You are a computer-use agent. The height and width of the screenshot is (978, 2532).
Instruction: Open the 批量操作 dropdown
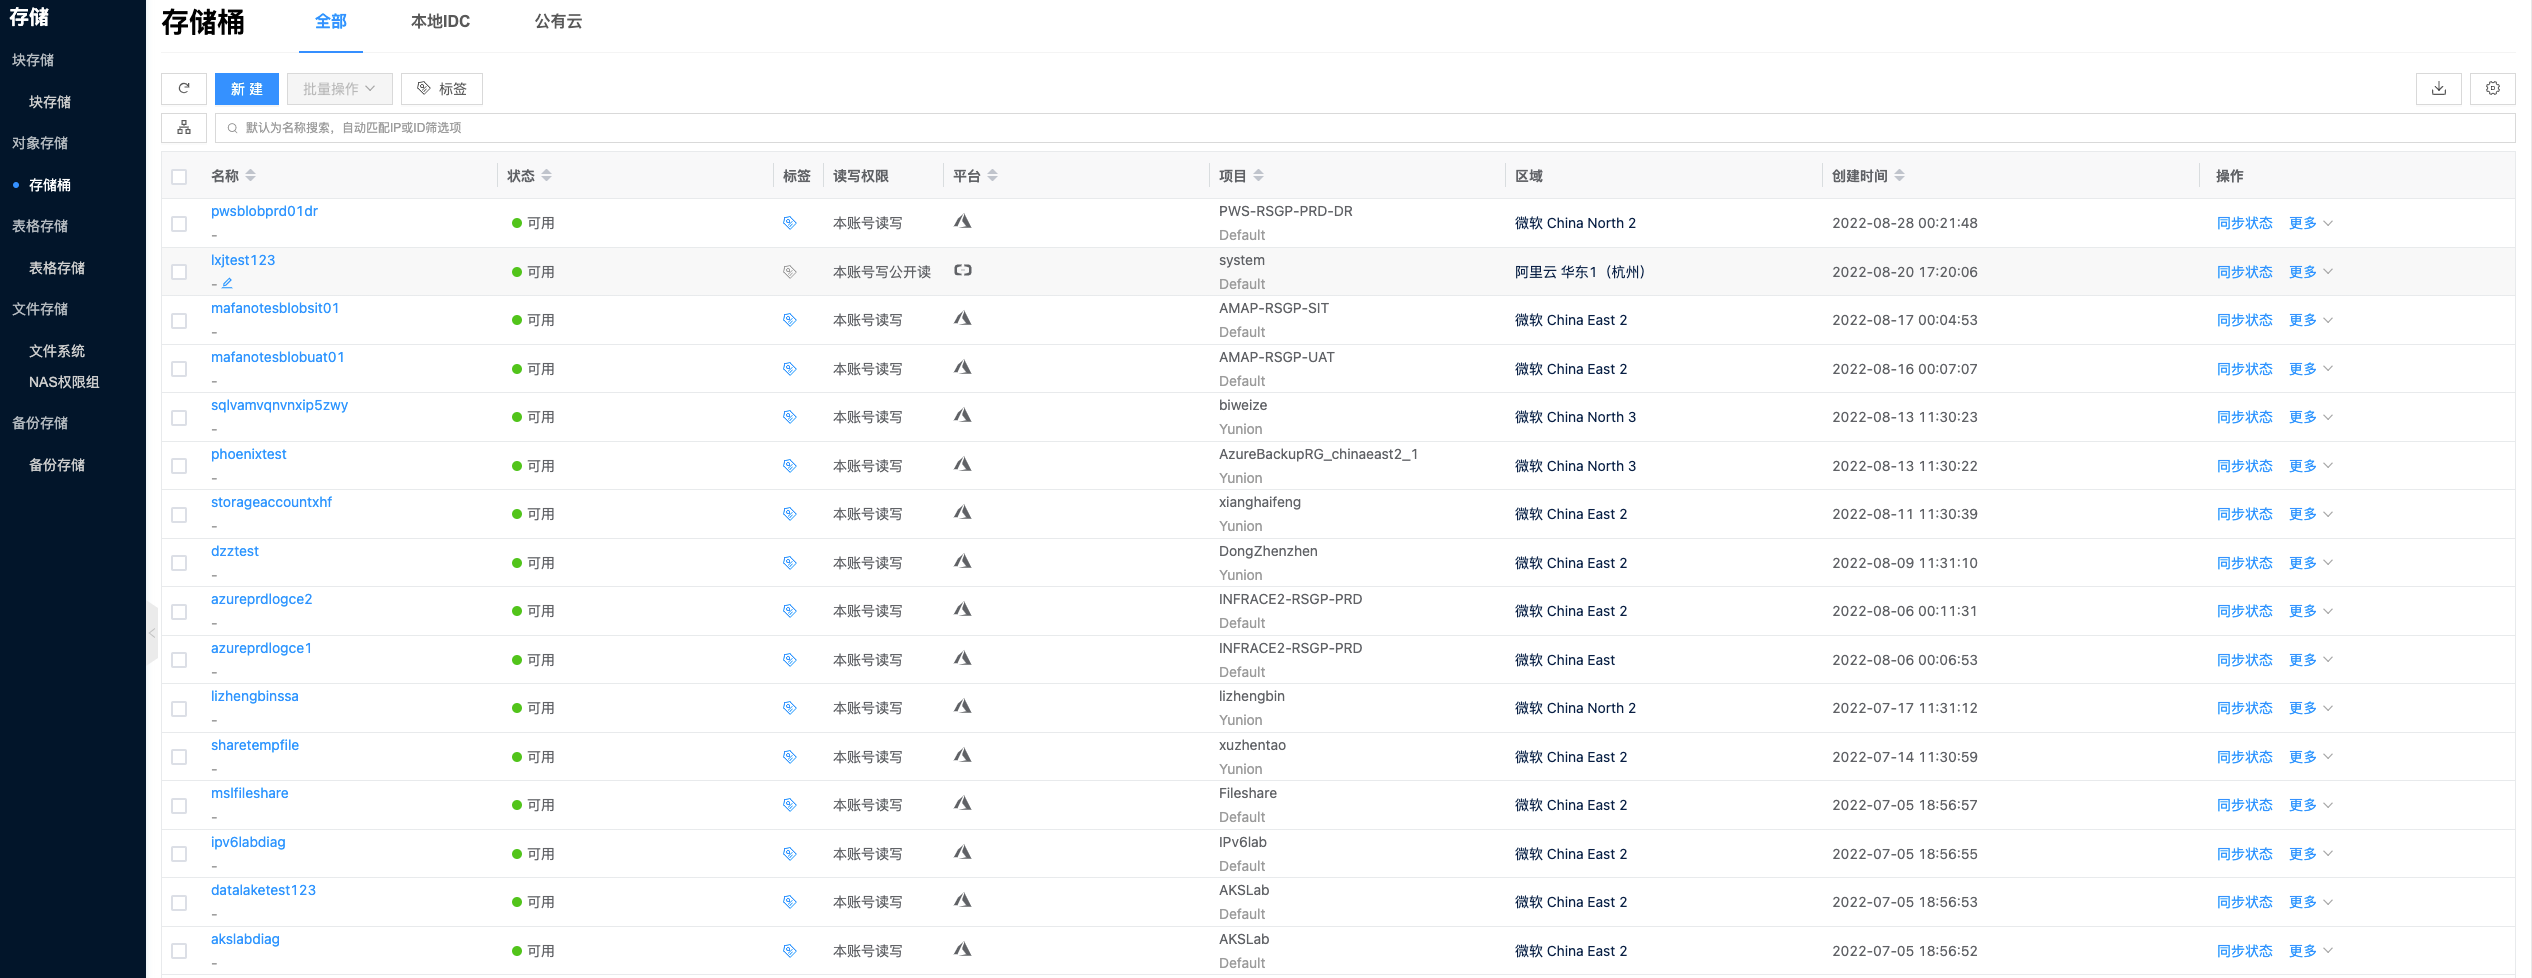coord(339,89)
